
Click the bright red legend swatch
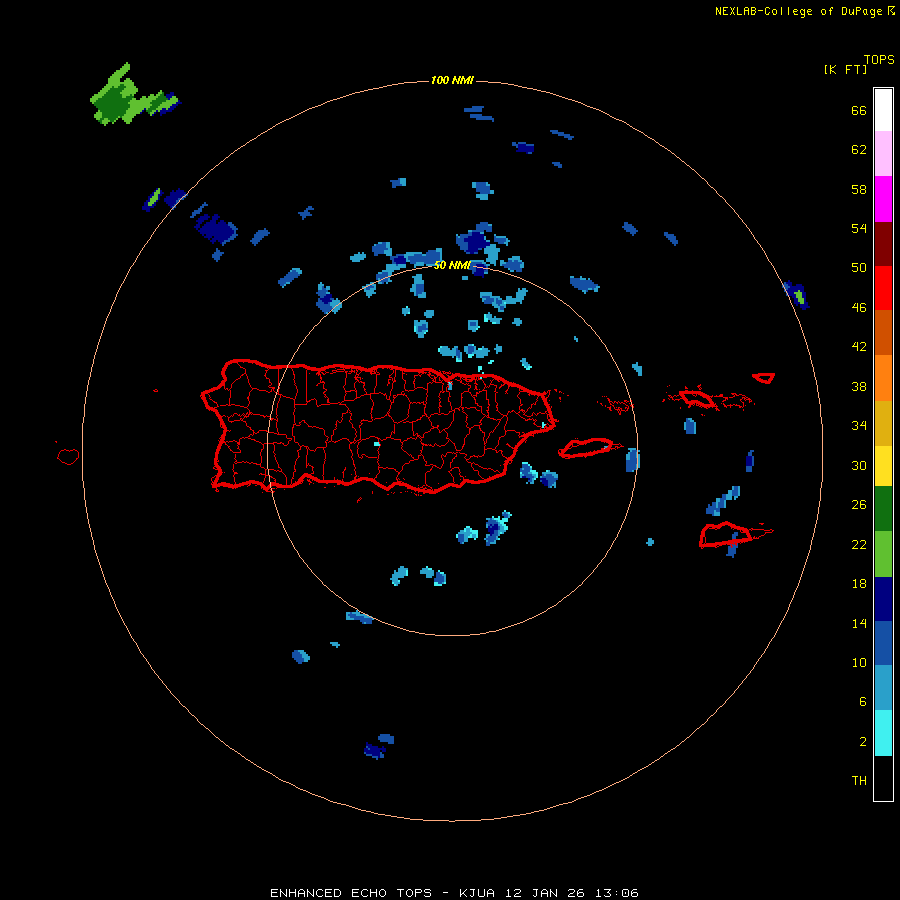pos(883,288)
